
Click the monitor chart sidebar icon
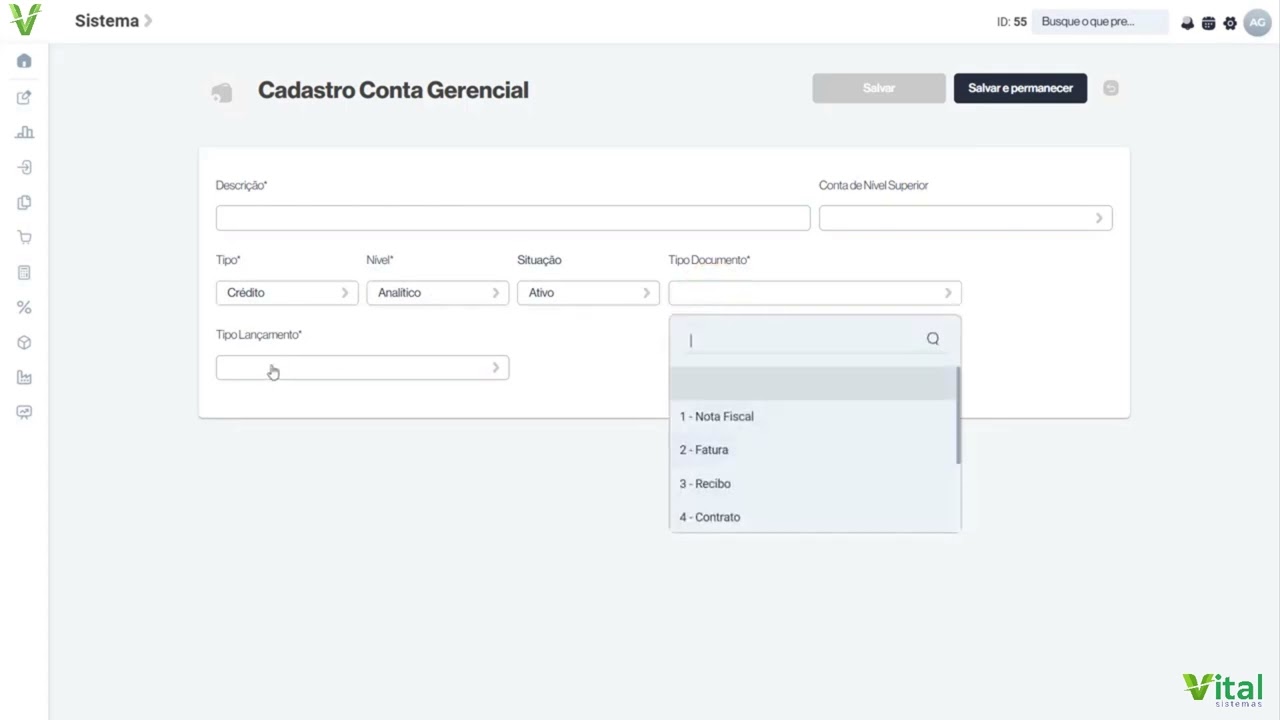point(24,412)
